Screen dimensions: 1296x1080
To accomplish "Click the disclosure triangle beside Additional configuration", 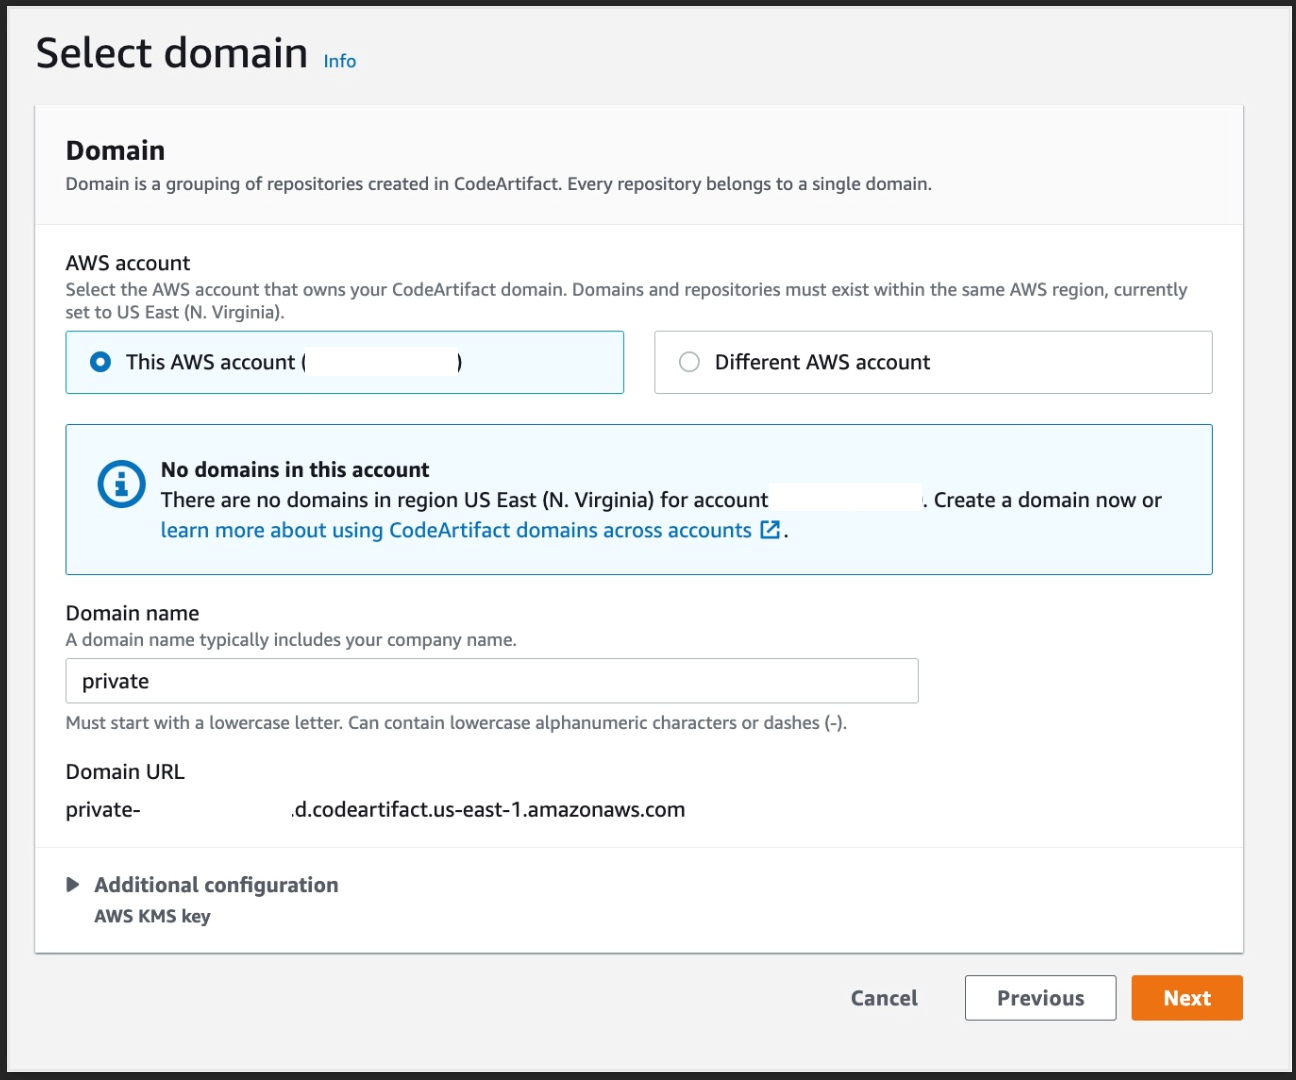I will tap(72, 884).
